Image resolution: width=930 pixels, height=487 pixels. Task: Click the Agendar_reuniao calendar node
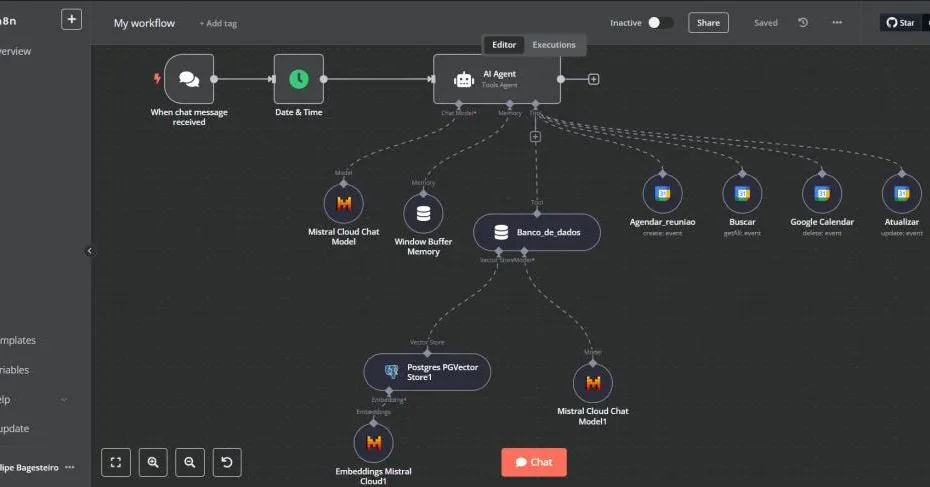(x=662, y=194)
